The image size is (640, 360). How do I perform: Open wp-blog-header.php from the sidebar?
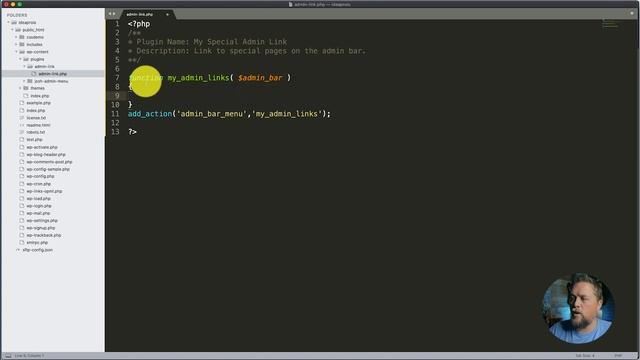coord(46,154)
